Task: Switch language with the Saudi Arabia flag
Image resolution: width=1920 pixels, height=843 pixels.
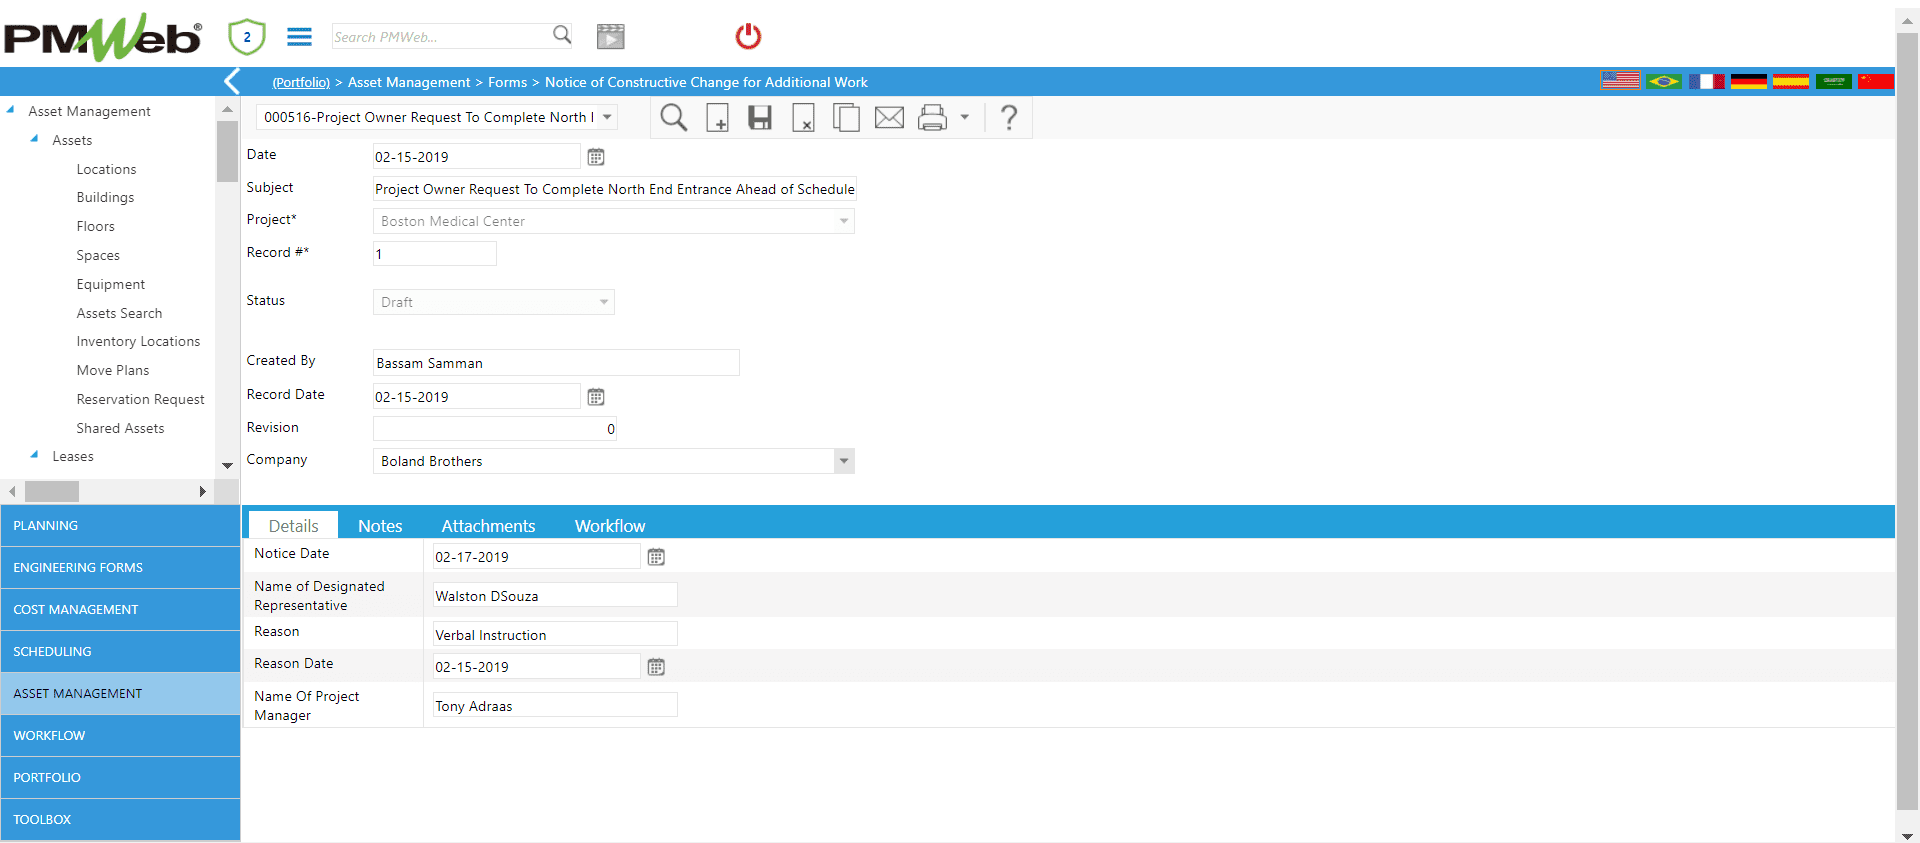Action: coord(1834,81)
